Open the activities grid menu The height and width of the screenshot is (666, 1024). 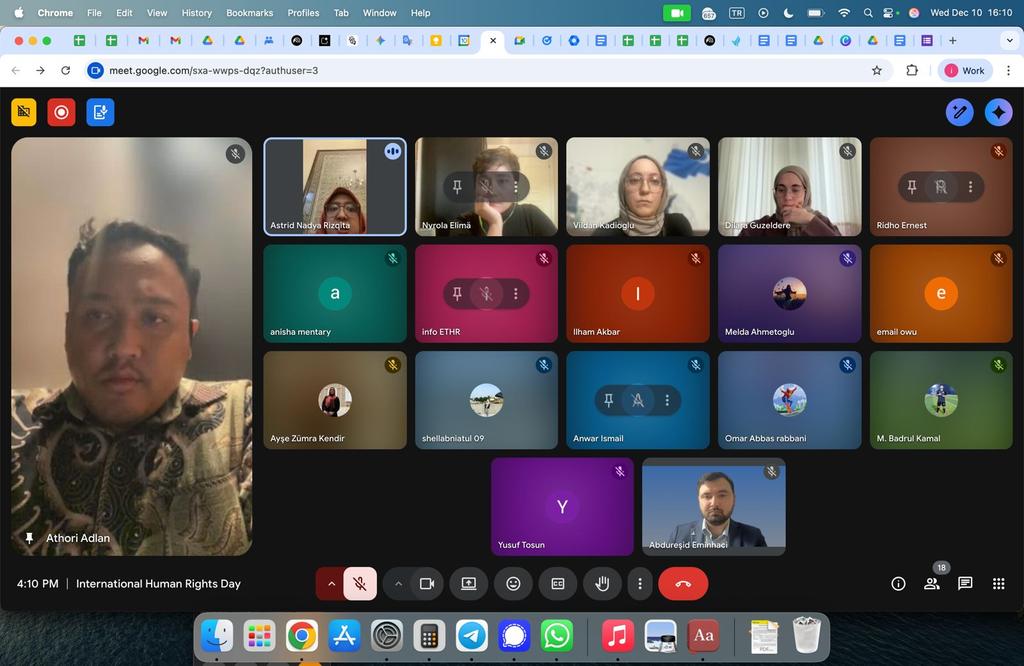[999, 584]
